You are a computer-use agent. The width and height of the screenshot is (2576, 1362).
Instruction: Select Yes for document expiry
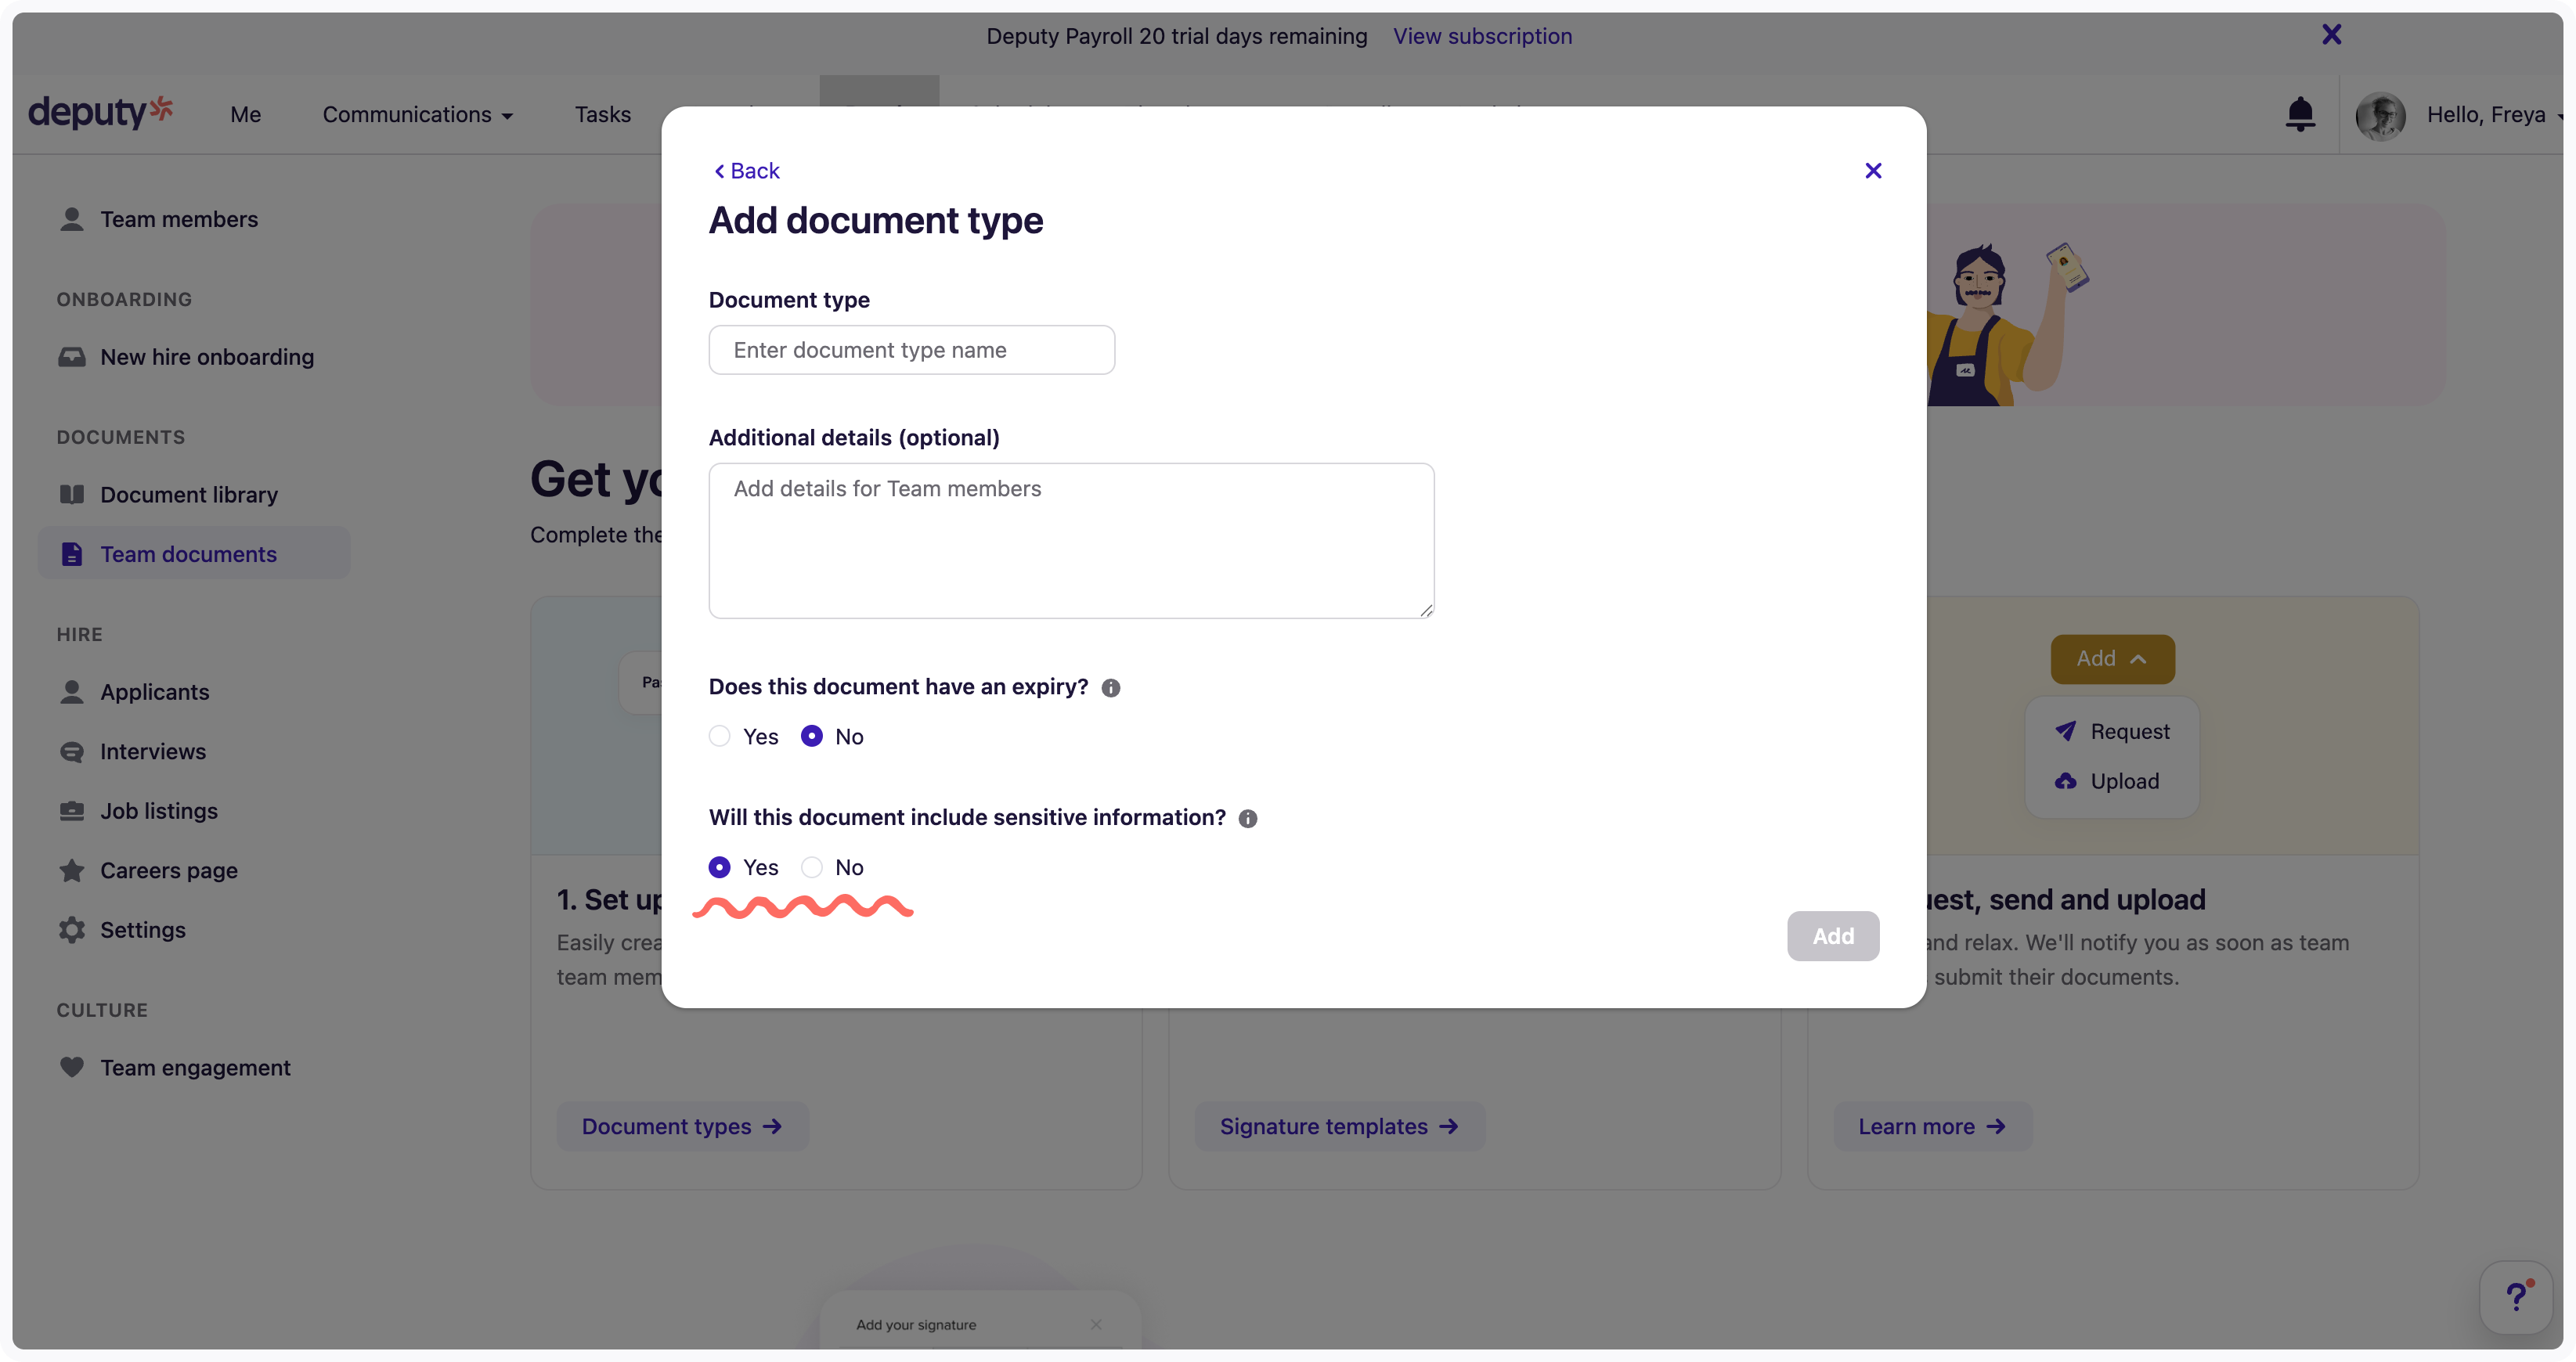click(719, 737)
